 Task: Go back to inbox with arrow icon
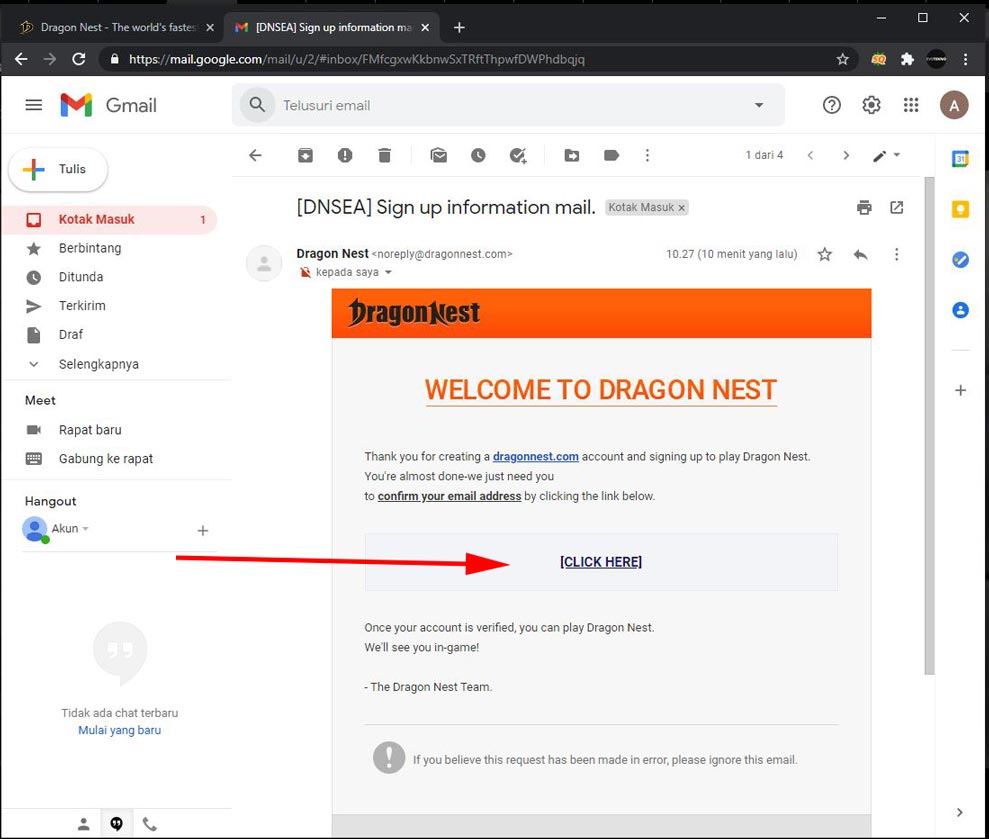255,155
